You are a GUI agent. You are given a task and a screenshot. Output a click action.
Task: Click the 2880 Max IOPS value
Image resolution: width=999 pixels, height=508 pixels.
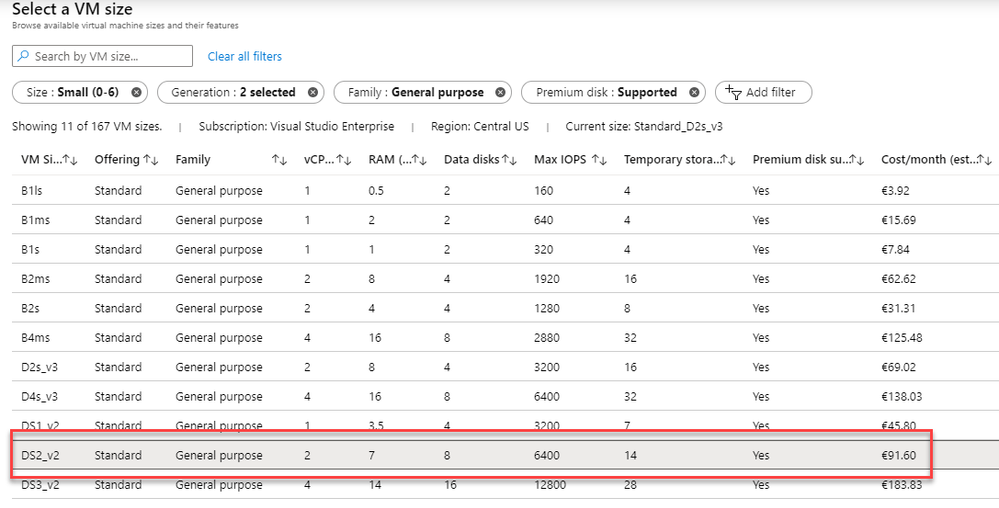pyautogui.click(x=547, y=337)
